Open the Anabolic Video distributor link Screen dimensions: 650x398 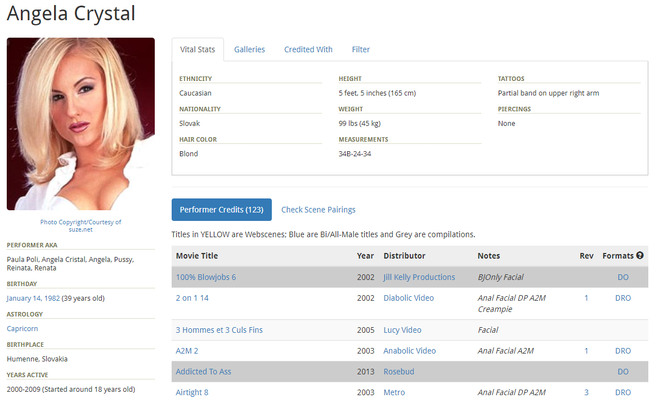tap(410, 351)
